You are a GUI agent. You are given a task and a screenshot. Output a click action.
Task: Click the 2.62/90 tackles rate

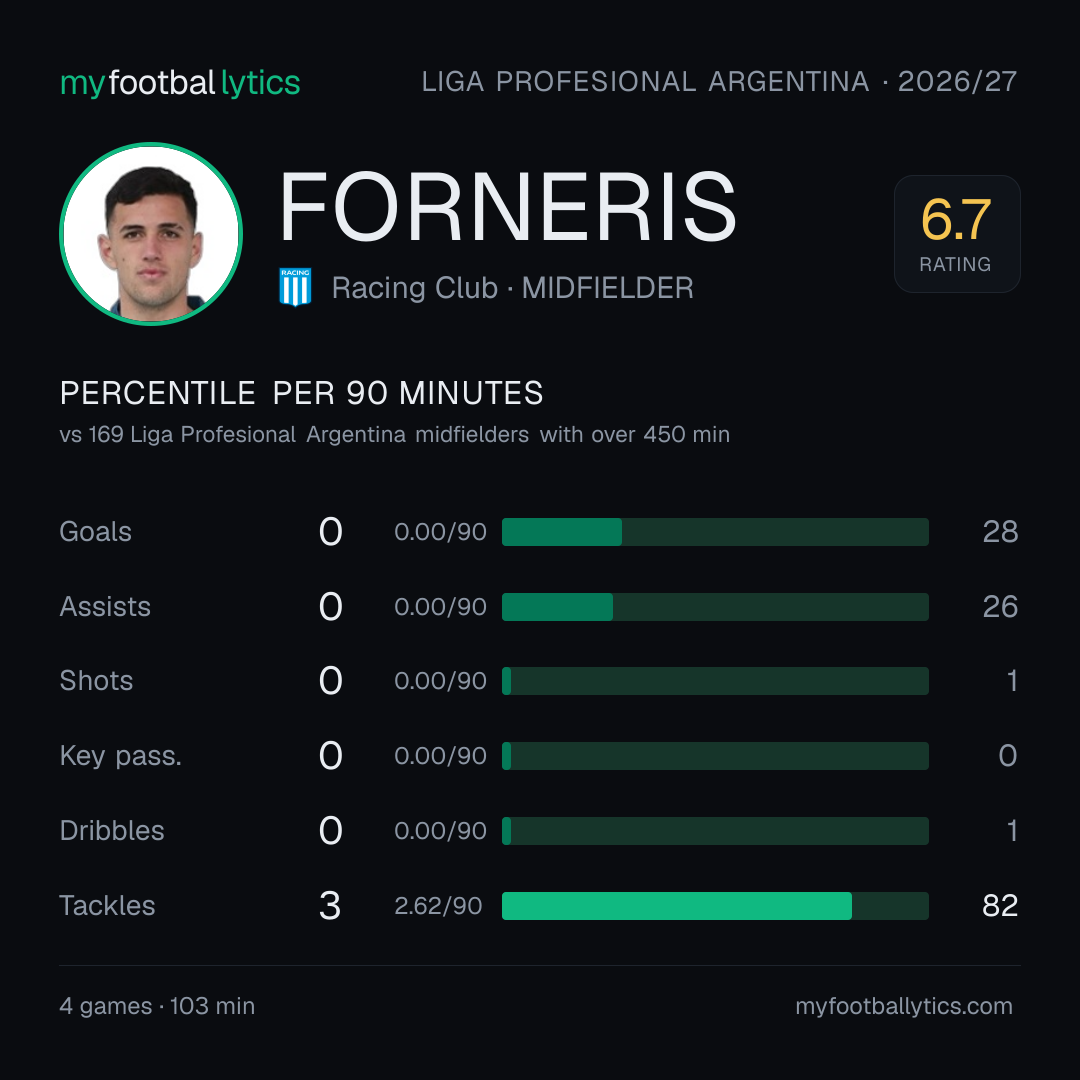point(438,906)
